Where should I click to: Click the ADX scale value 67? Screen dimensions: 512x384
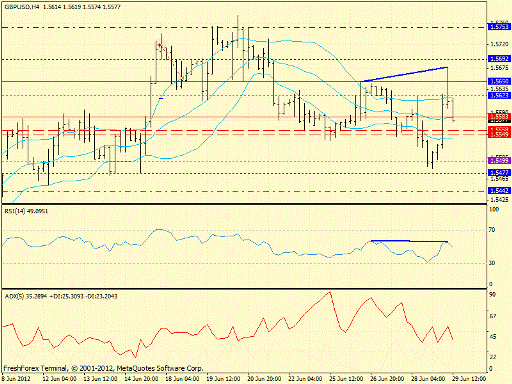click(492, 316)
